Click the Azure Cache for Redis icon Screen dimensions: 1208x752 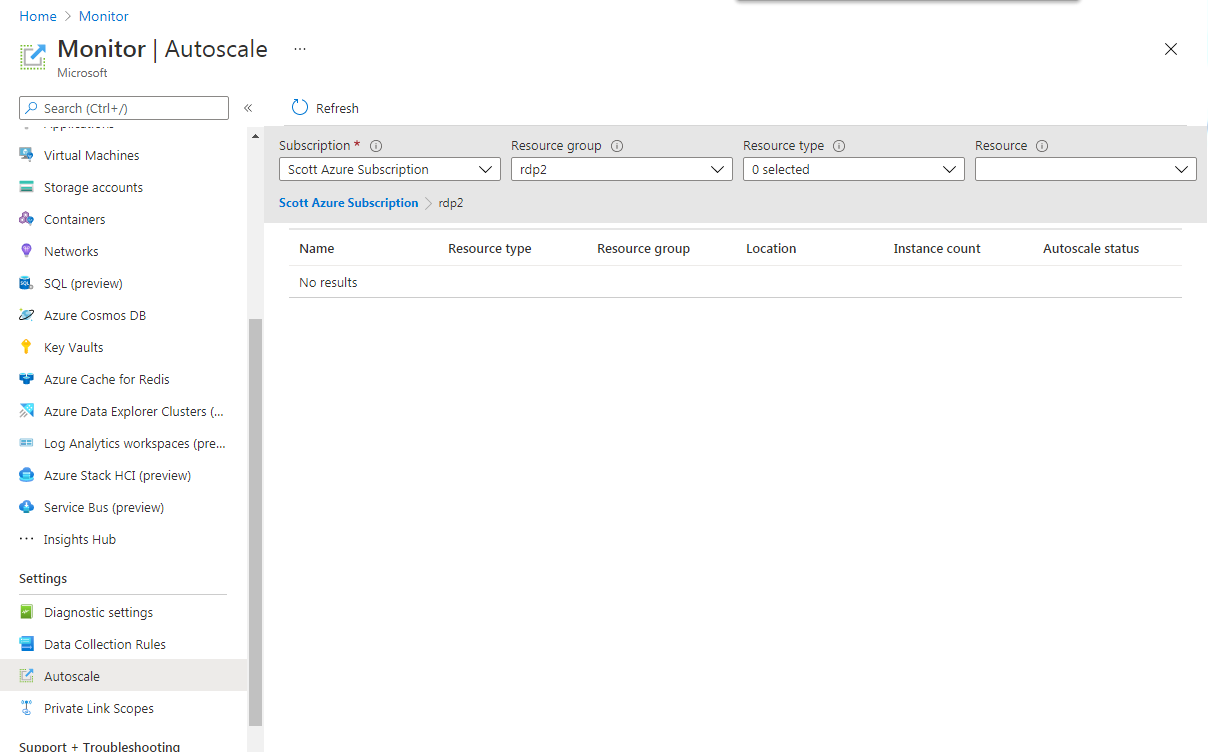[27, 379]
